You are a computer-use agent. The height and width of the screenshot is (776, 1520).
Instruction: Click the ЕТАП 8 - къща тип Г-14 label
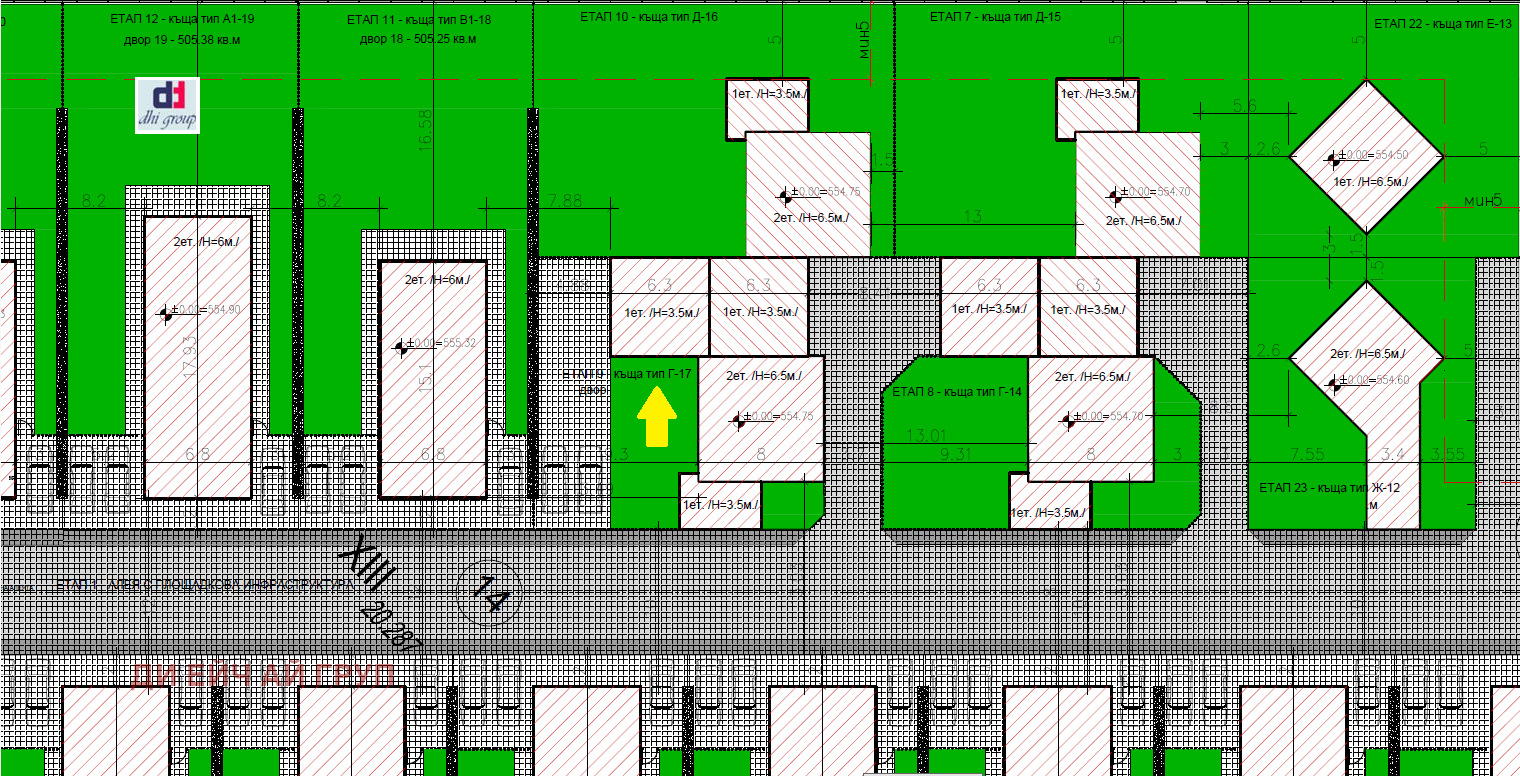[x=956, y=392]
